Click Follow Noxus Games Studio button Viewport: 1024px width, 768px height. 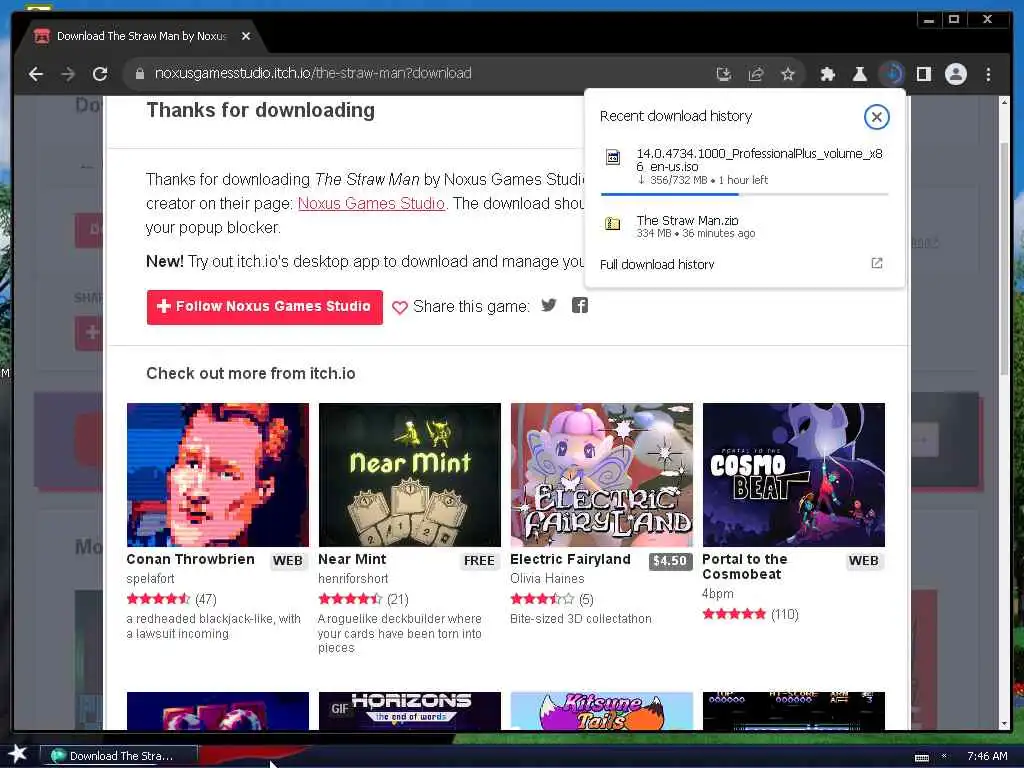pyautogui.click(x=264, y=307)
